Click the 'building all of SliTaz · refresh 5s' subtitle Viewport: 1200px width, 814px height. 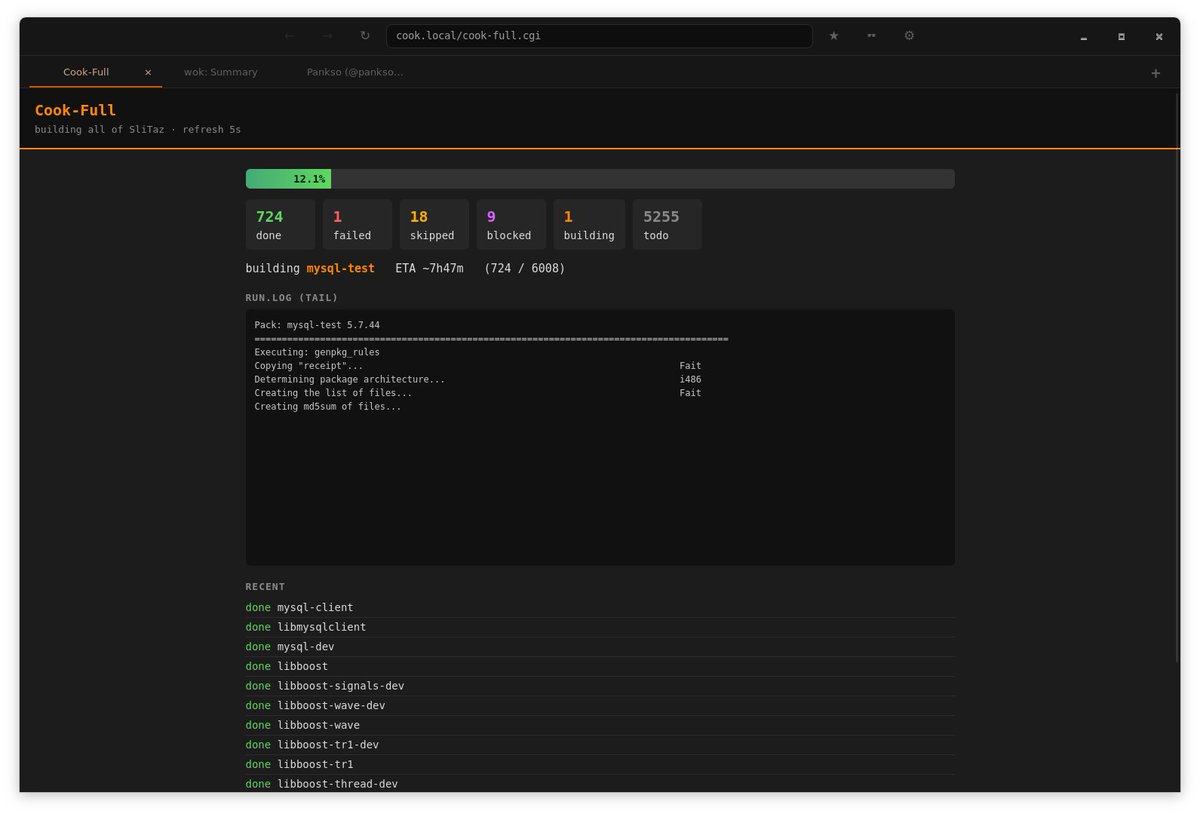[x=138, y=130]
